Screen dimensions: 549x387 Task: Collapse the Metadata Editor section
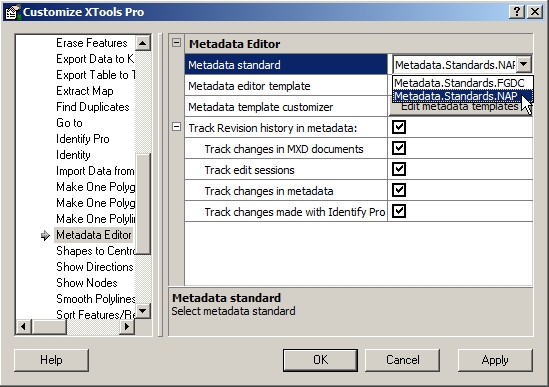(177, 43)
